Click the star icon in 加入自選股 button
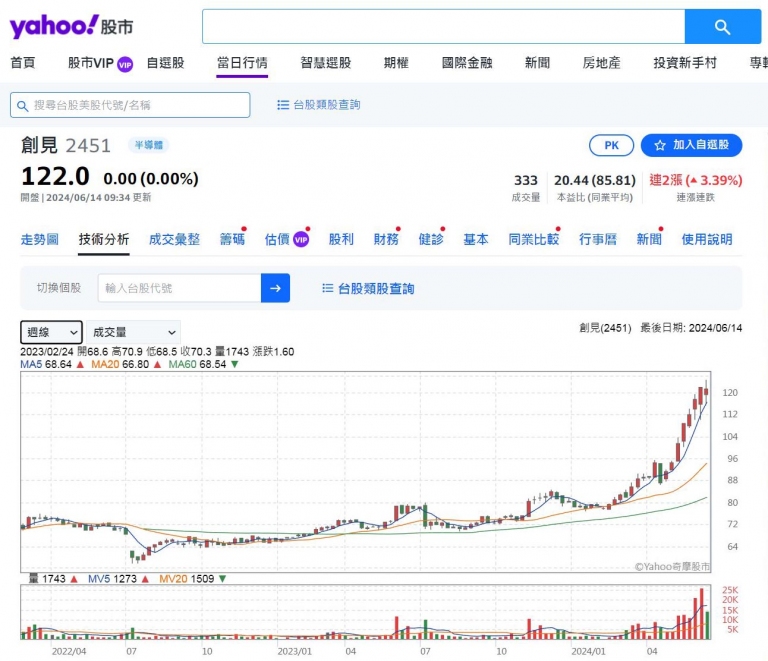 pos(660,145)
